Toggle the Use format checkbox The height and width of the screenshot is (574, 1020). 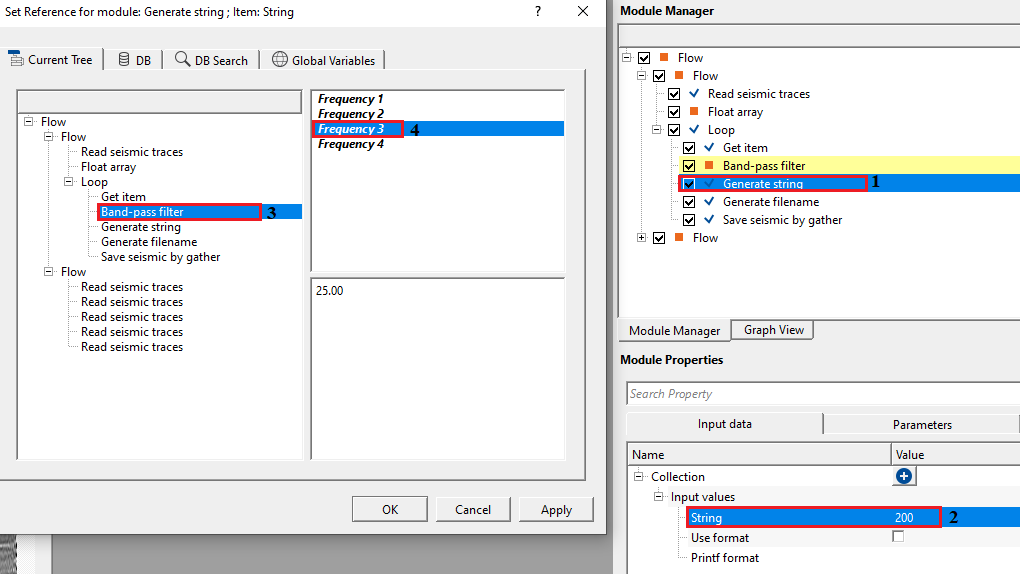pos(898,537)
